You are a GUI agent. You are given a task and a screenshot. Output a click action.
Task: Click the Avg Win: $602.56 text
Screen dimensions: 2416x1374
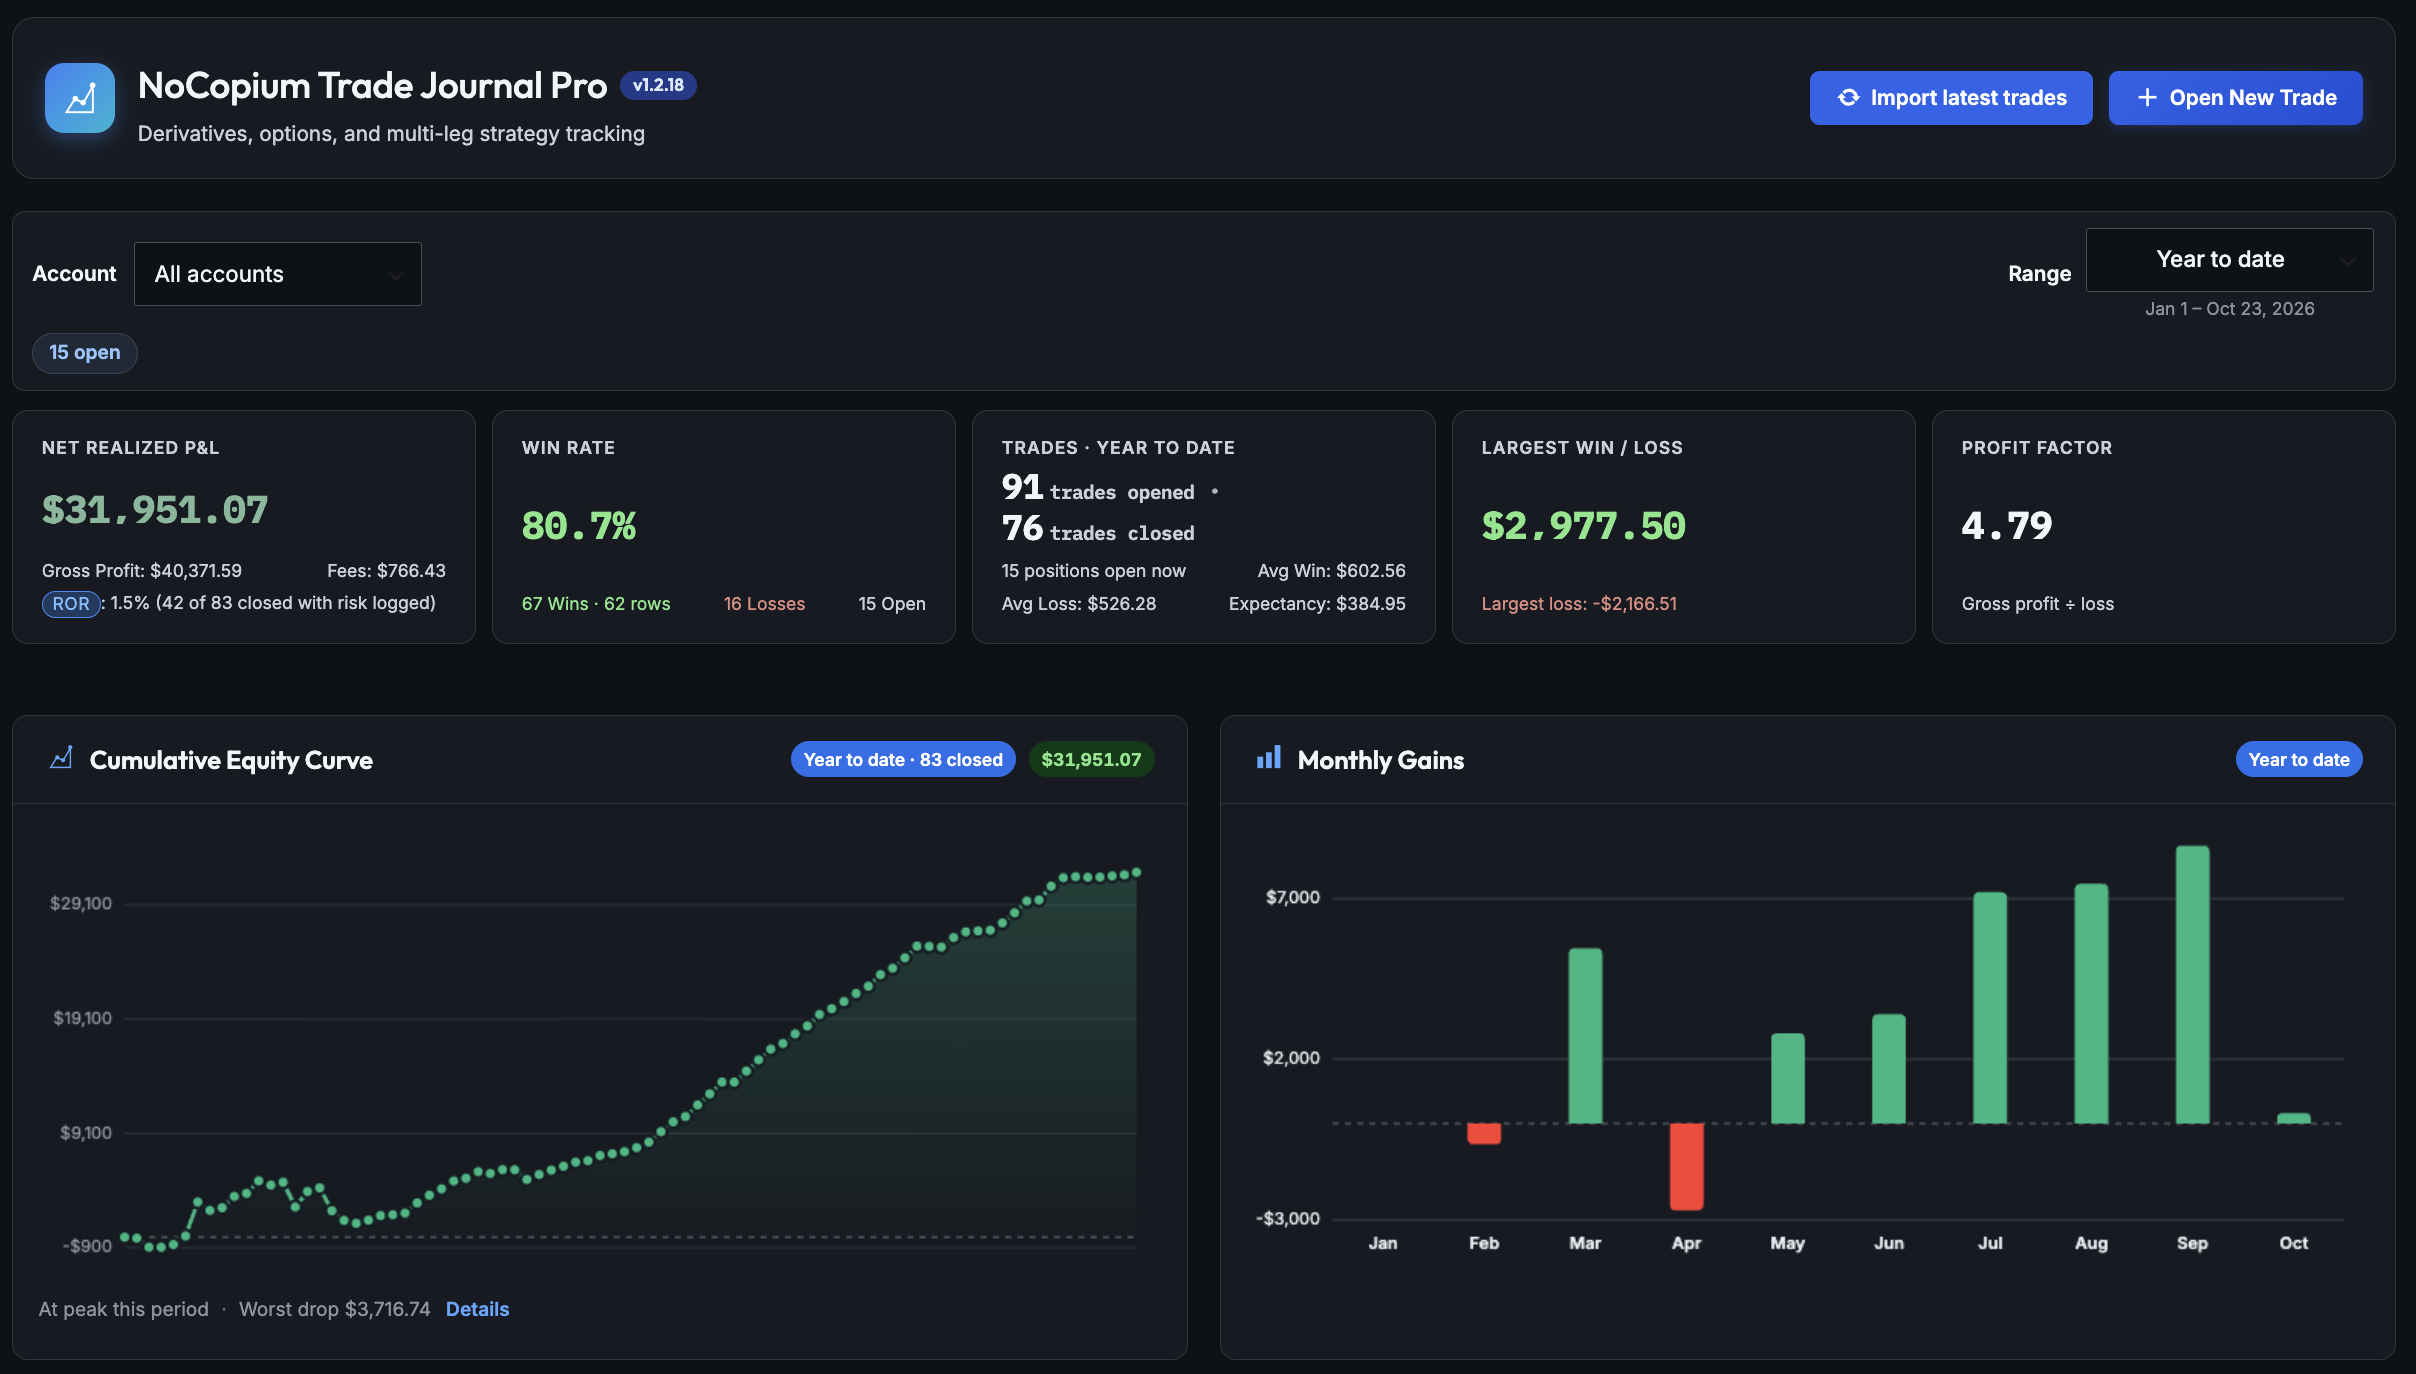pyautogui.click(x=1331, y=571)
